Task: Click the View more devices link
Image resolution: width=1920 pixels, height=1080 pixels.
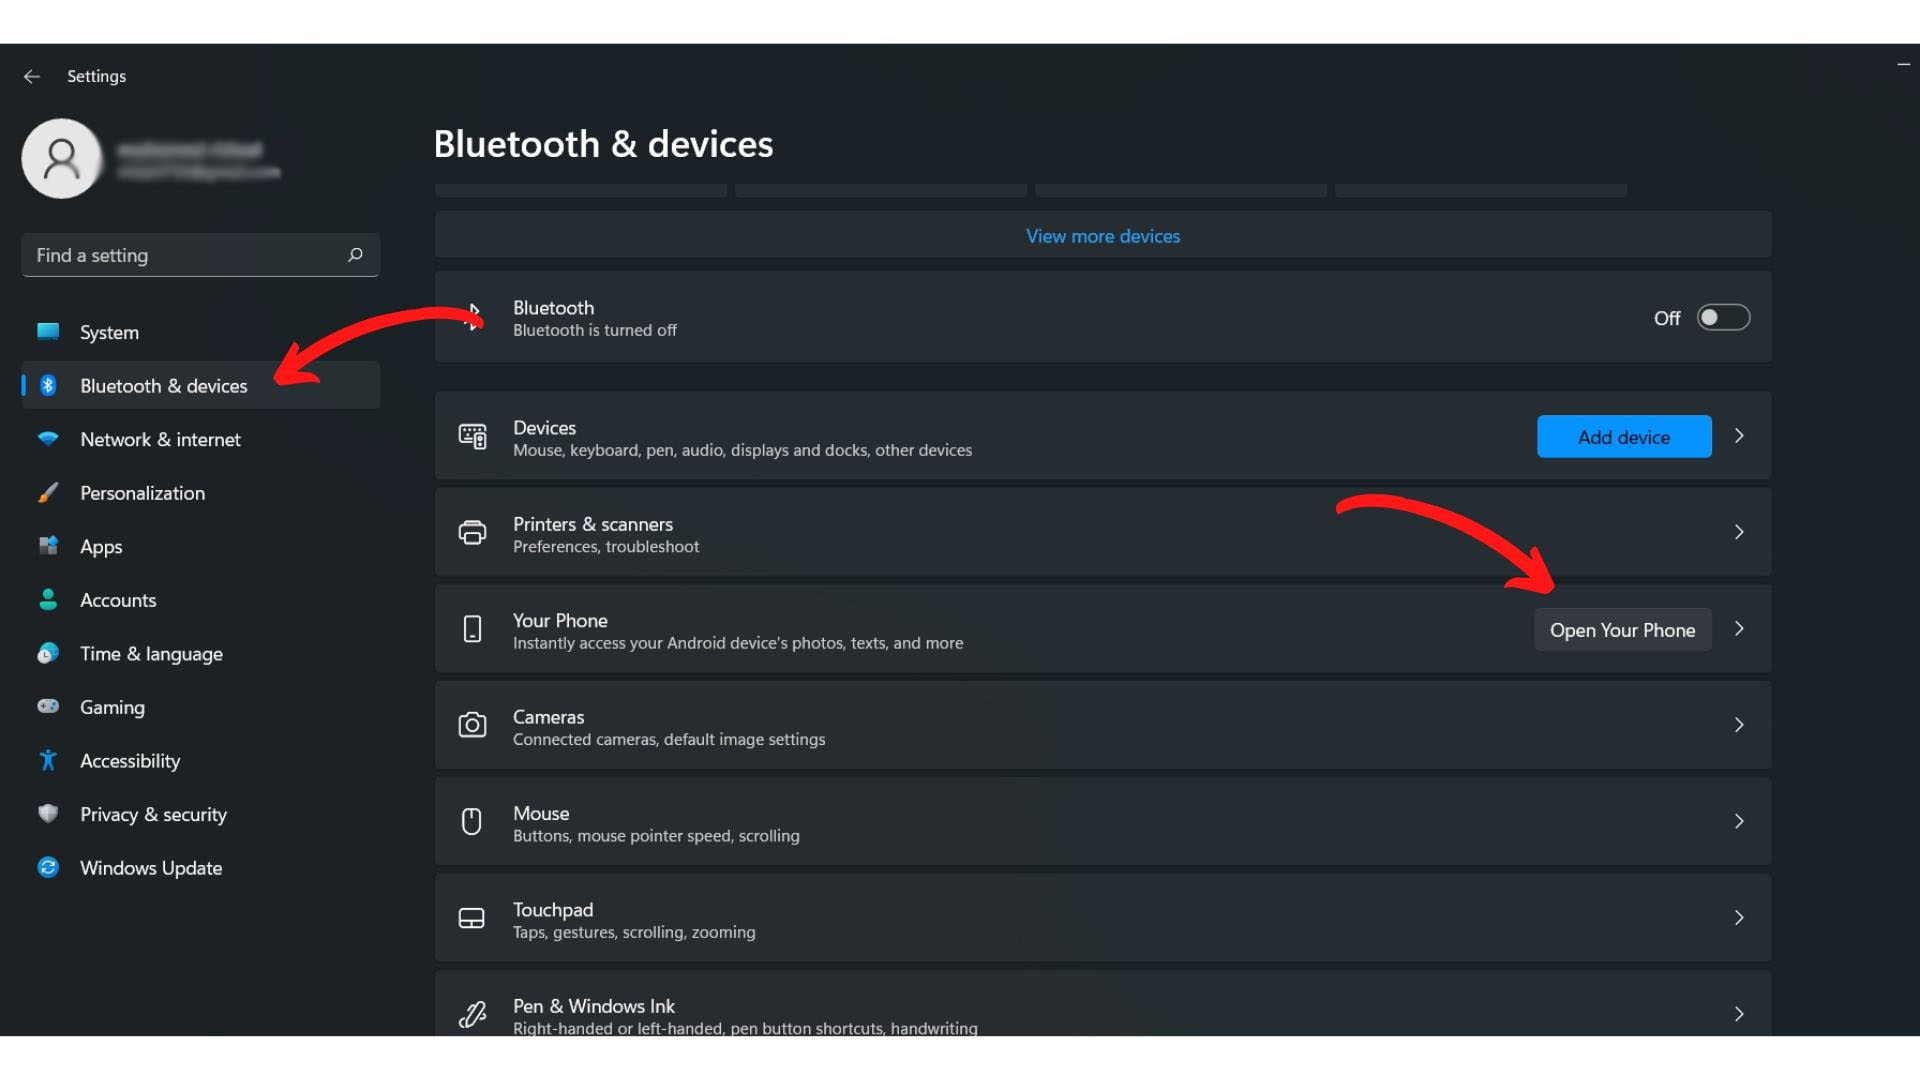Action: pos(1103,236)
